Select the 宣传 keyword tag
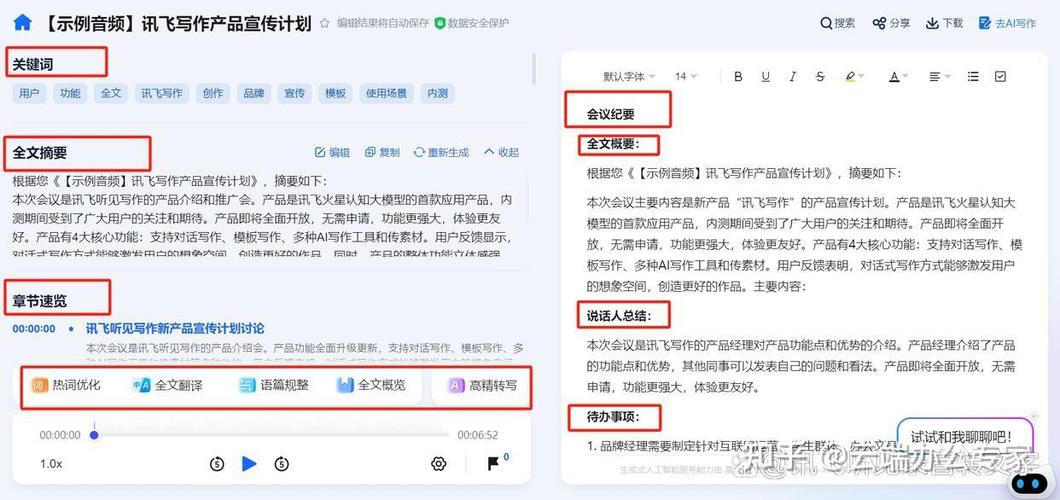This screenshot has width=1060, height=500. click(294, 93)
